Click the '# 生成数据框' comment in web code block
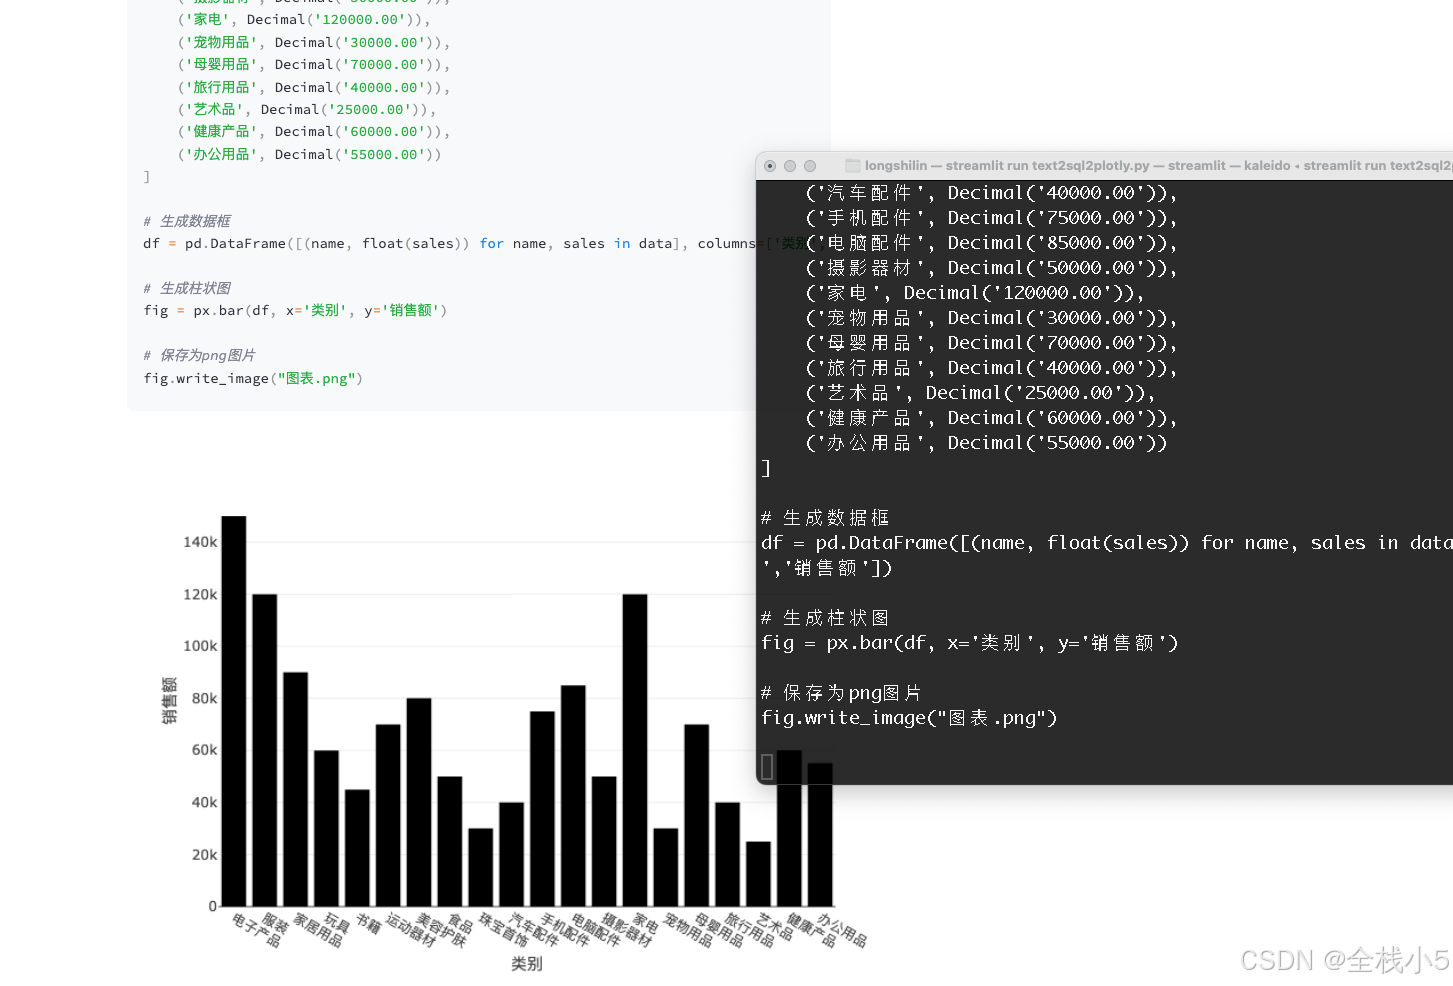This screenshot has height=986, width=1453. point(187,221)
